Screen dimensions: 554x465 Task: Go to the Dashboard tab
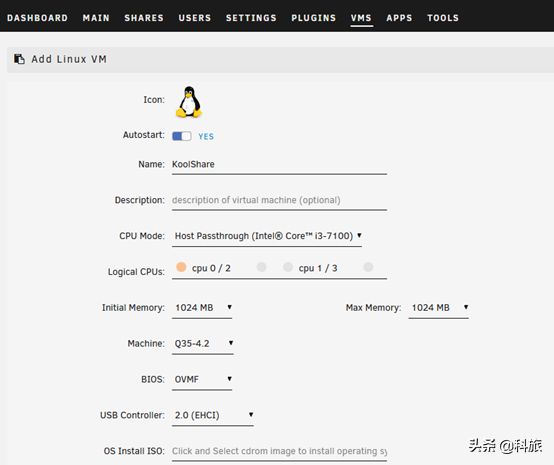coord(37,18)
